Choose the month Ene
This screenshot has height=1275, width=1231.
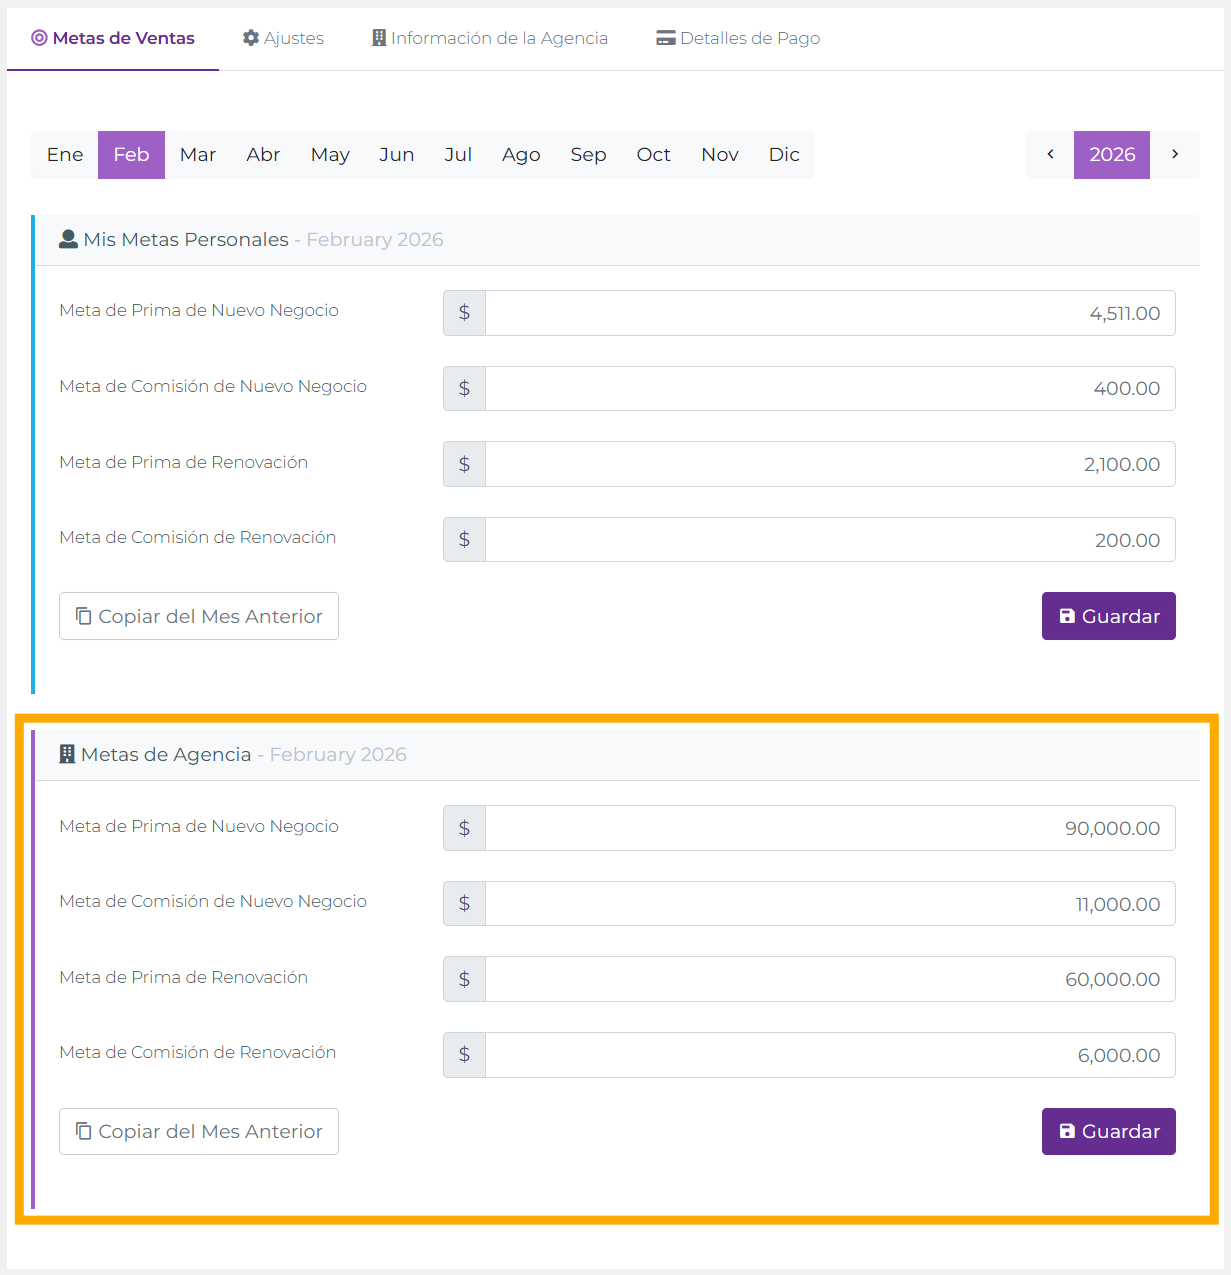click(65, 154)
